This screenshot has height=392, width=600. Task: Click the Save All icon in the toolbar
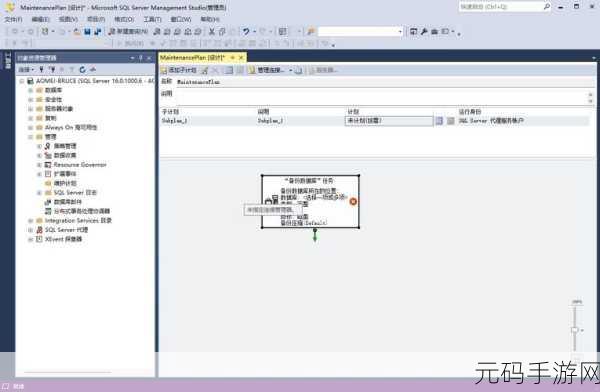coord(98,32)
